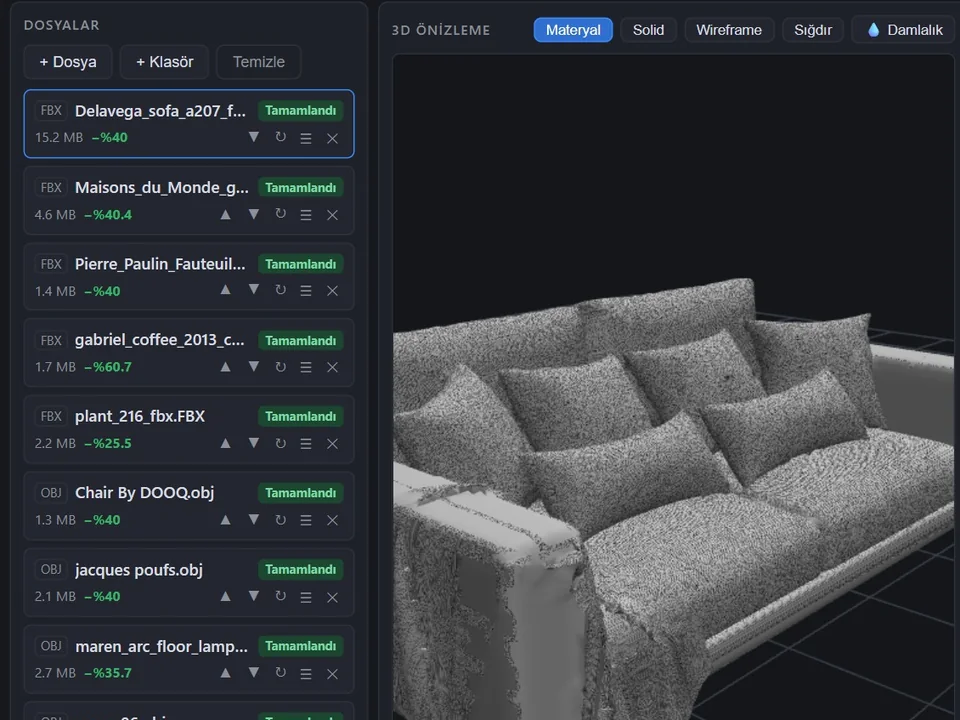The width and height of the screenshot is (960, 720).
Task: Click the + Klasör button
Action: 165,62
